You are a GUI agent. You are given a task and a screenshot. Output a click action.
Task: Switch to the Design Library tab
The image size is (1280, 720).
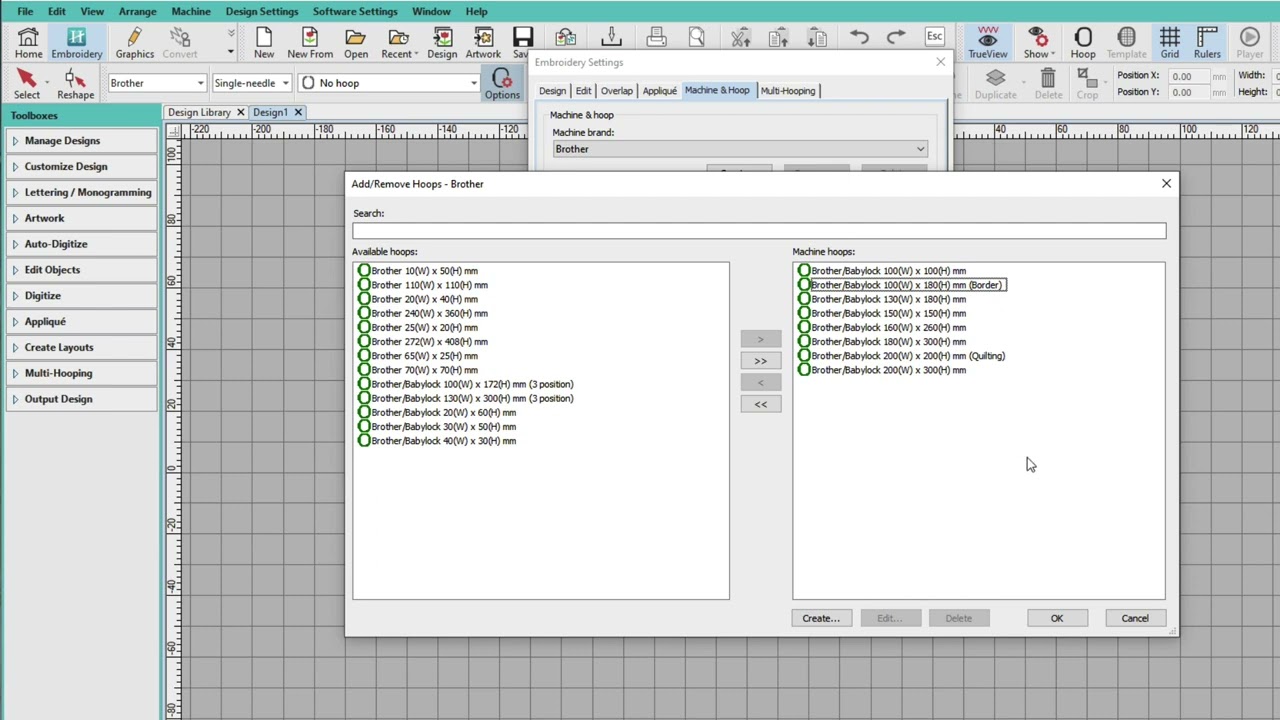(x=199, y=112)
